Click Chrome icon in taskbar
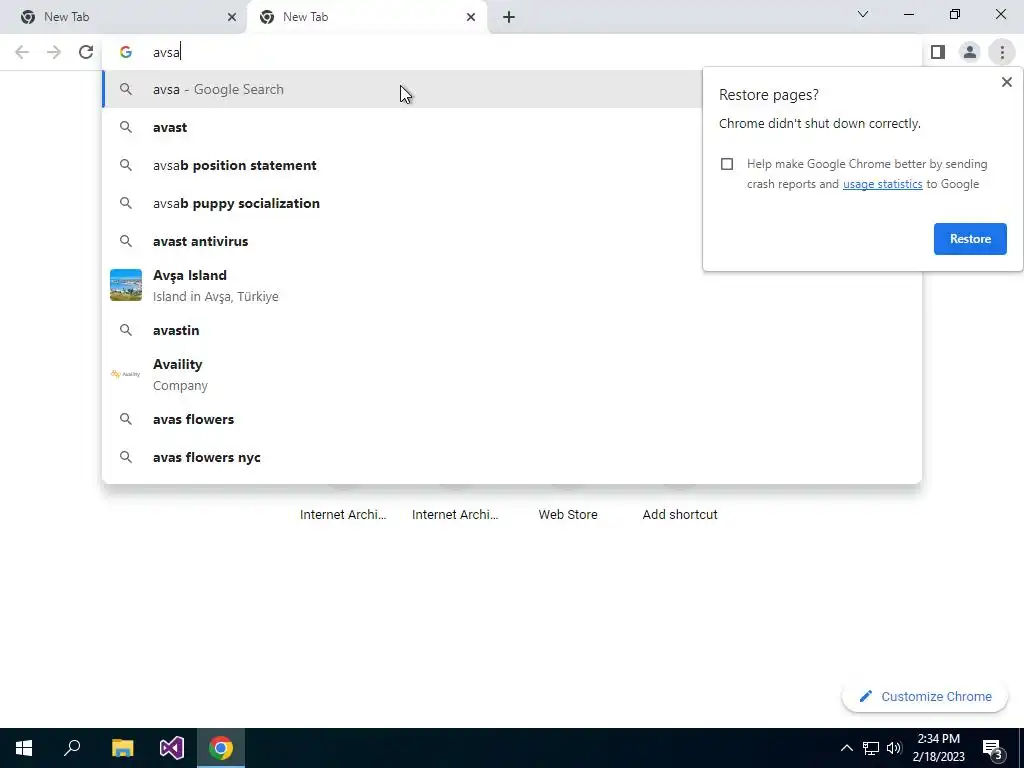This screenshot has width=1024, height=768. [x=221, y=748]
